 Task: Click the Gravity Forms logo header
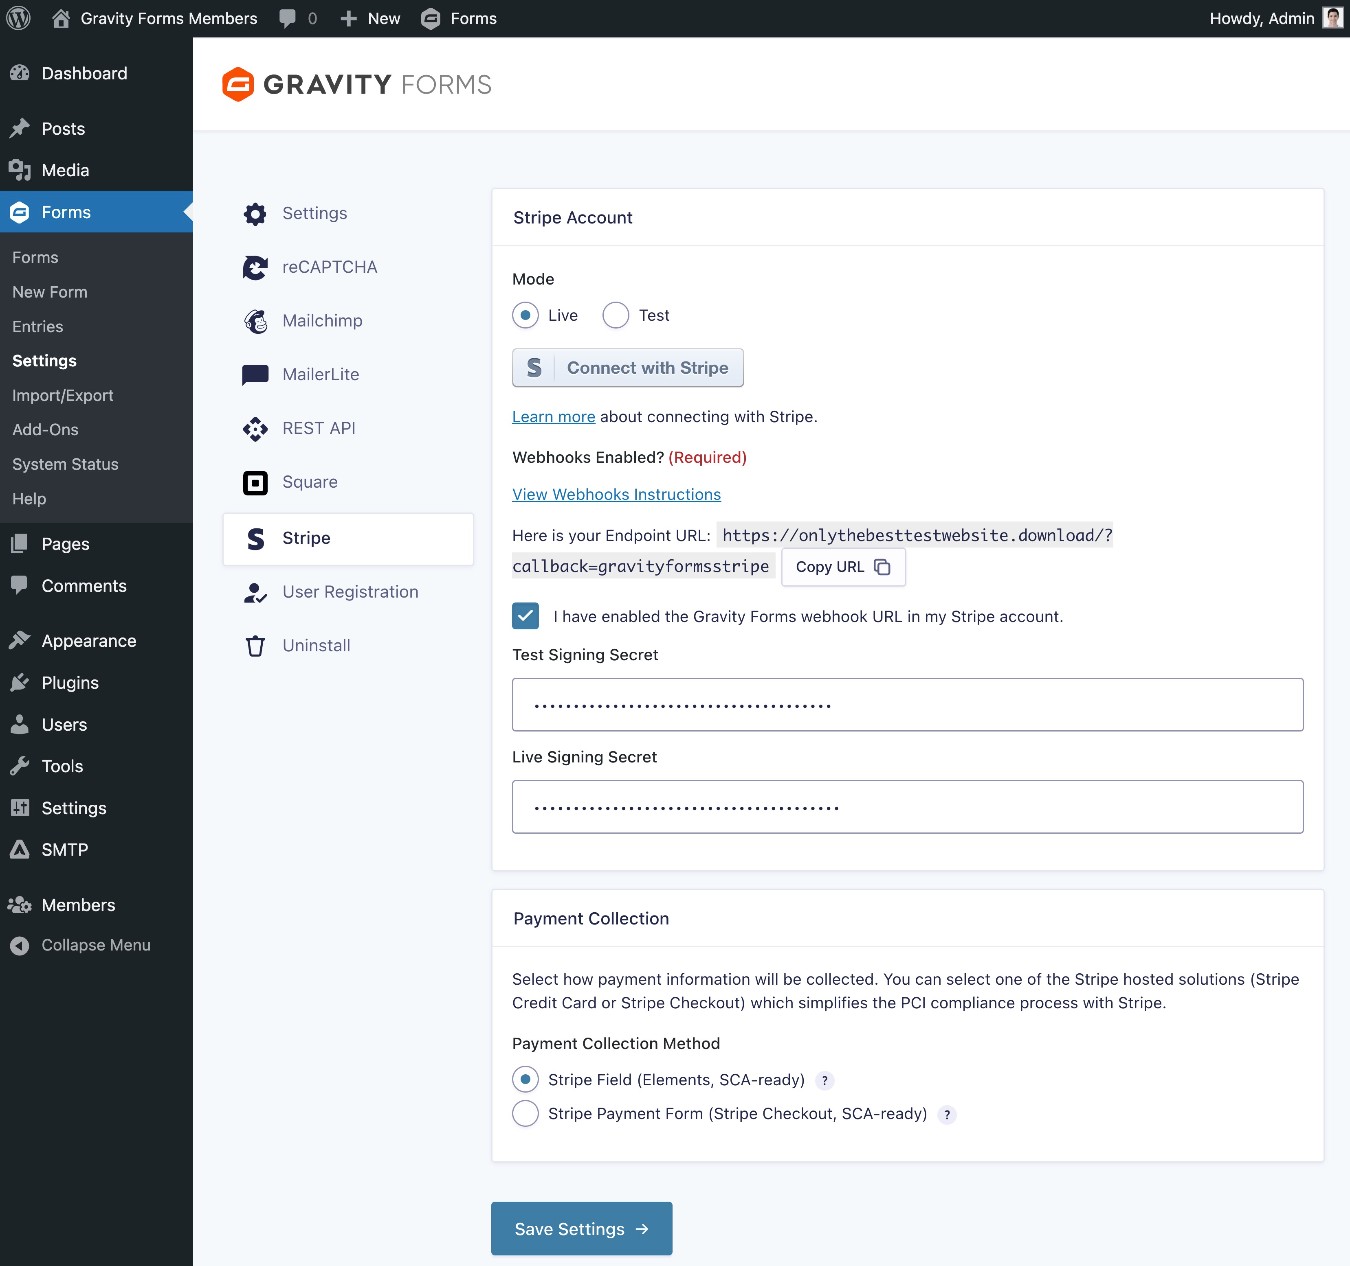[x=356, y=84]
